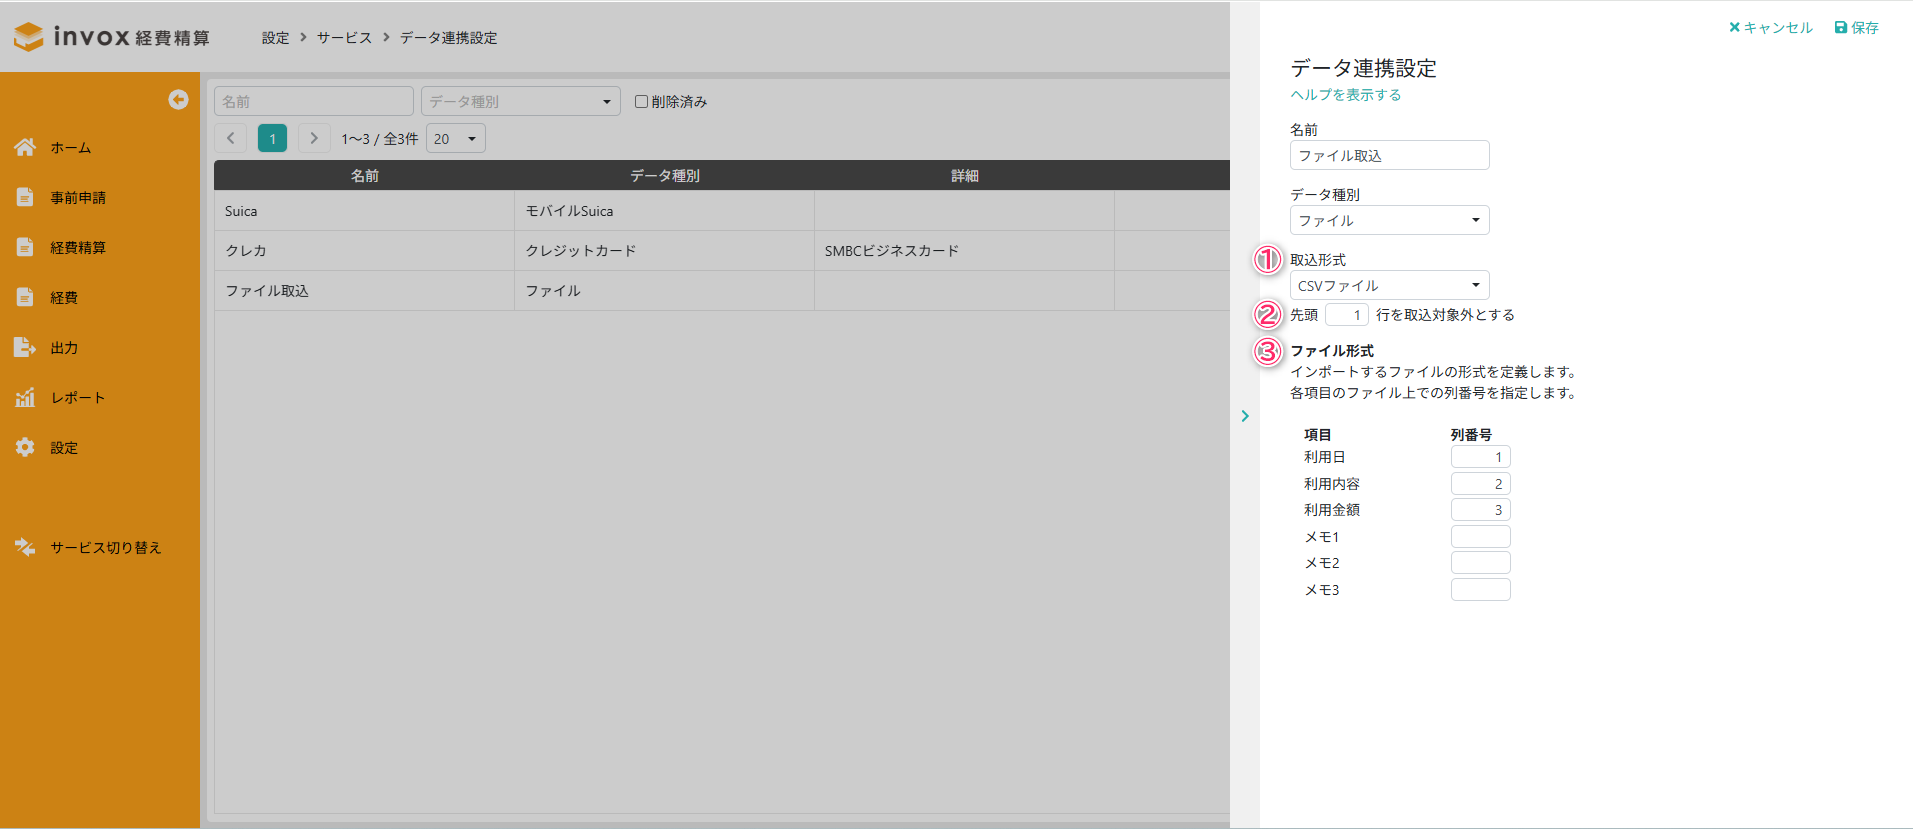The width and height of the screenshot is (1913, 829).
Task: Collapse sidebar with the arrow circle icon
Action: click(x=178, y=99)
